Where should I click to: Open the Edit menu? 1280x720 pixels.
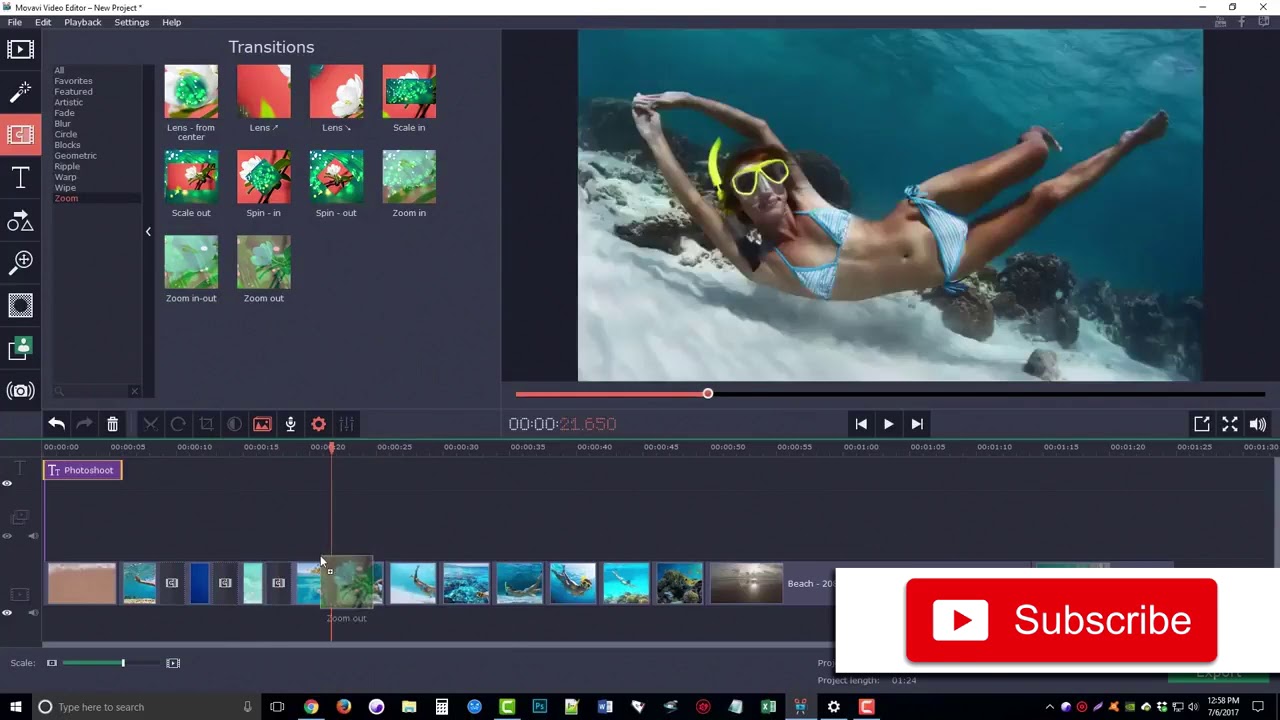click(43, 22)
